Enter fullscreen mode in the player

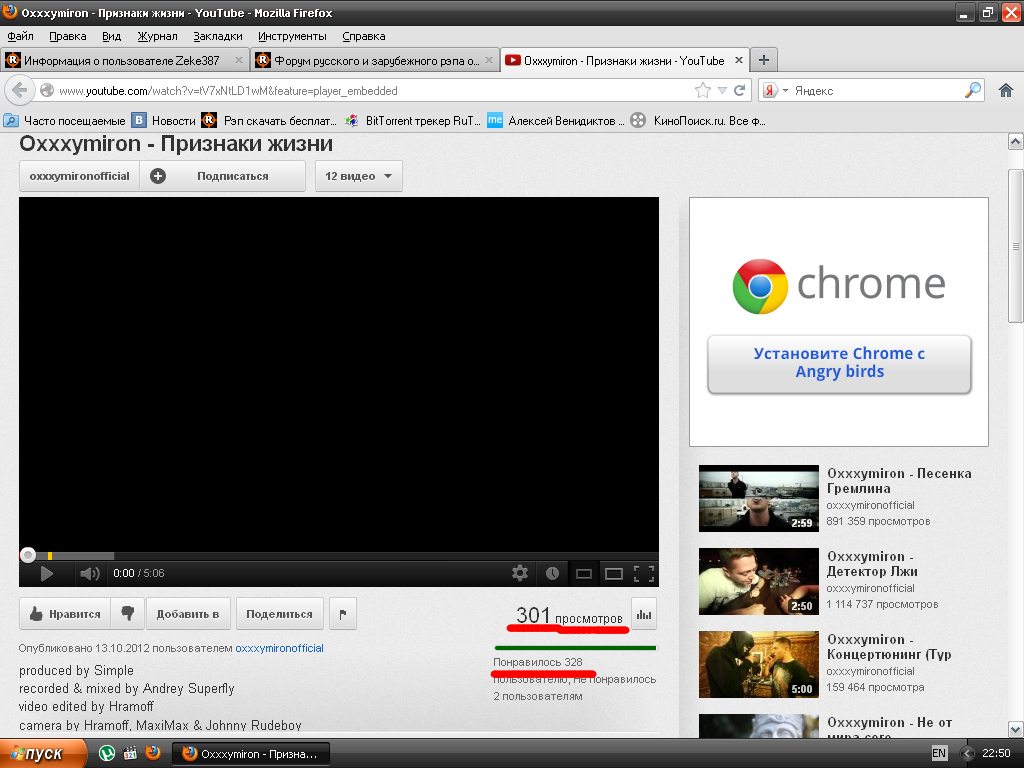[x=644, y=573]
